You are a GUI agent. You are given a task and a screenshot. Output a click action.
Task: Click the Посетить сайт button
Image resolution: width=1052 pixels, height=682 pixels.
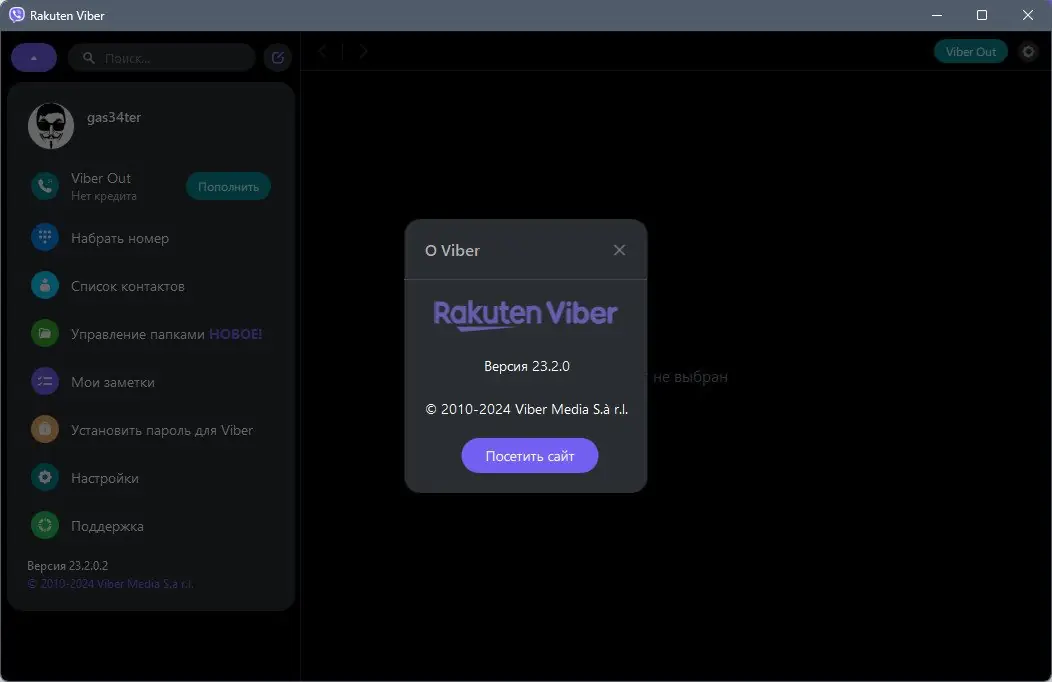(x=529, y=456)
